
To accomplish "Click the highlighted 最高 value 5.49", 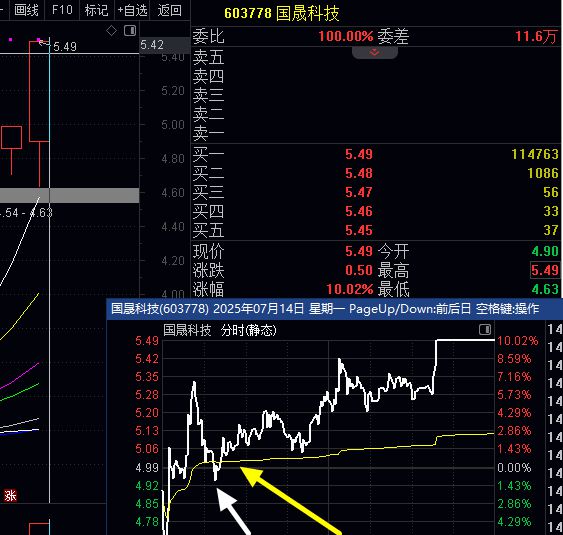I will (x=545, y=270).
